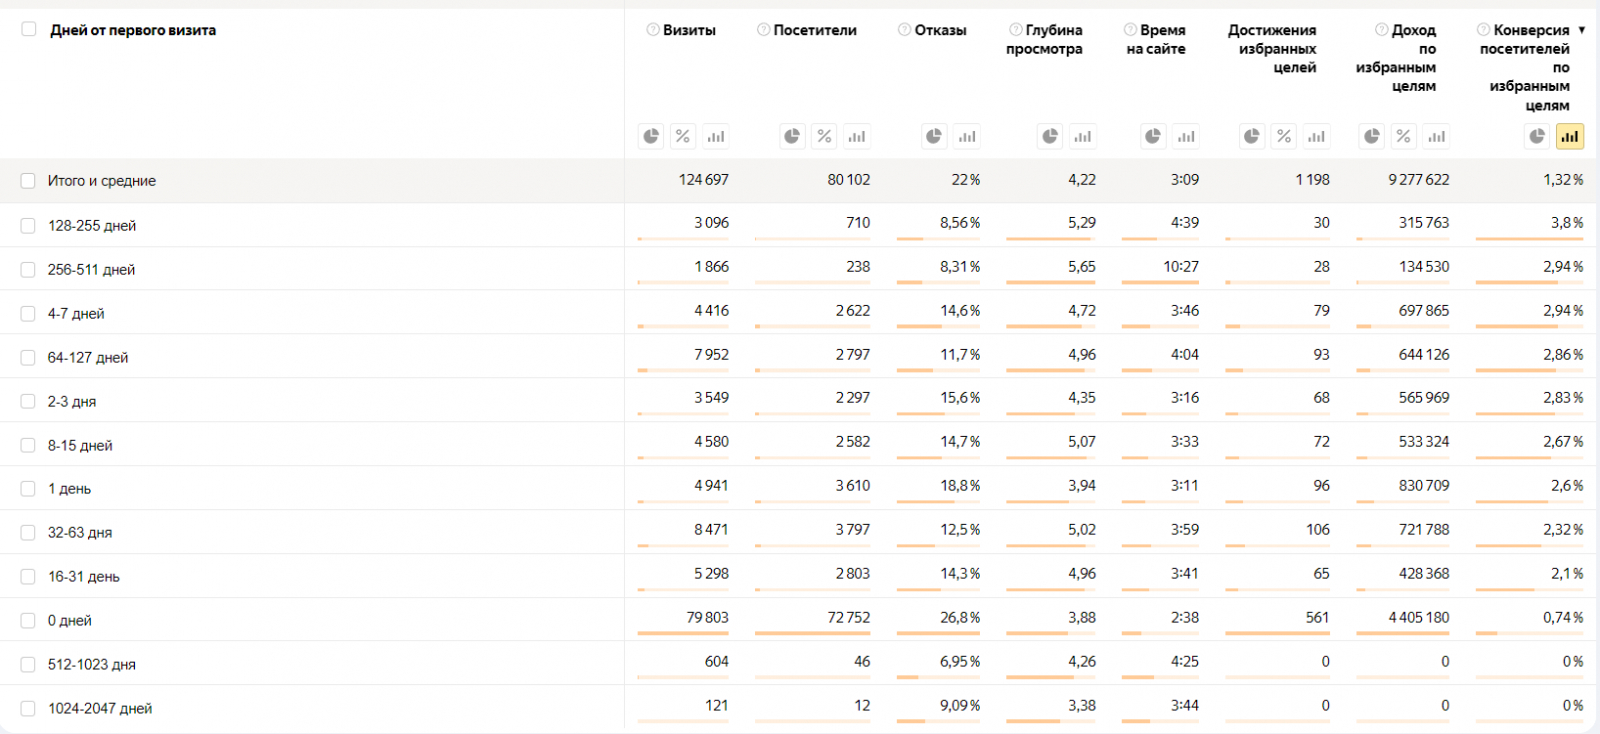
Task: Switch the Посетители column to percent view
Action: [824, 136]
